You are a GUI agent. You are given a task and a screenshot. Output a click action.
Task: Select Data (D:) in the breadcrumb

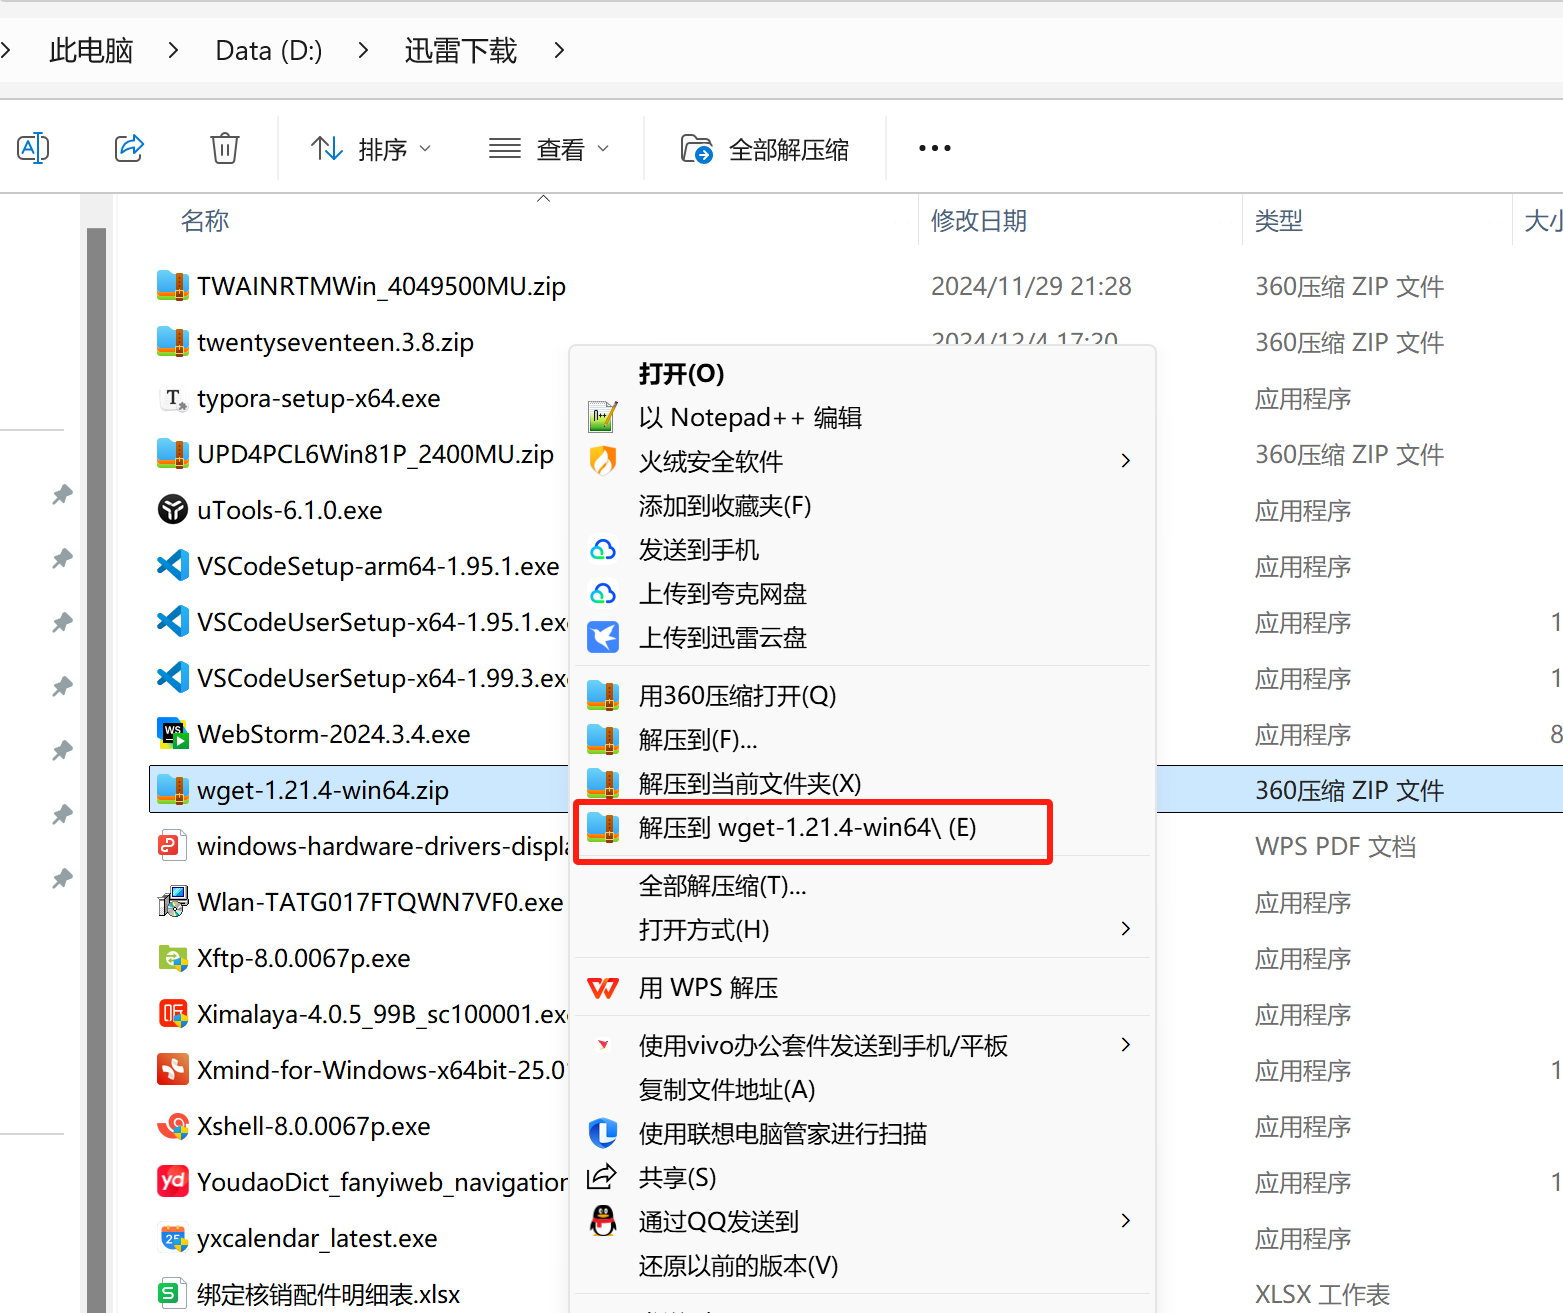pyautogui.click(x=269, y=50)
